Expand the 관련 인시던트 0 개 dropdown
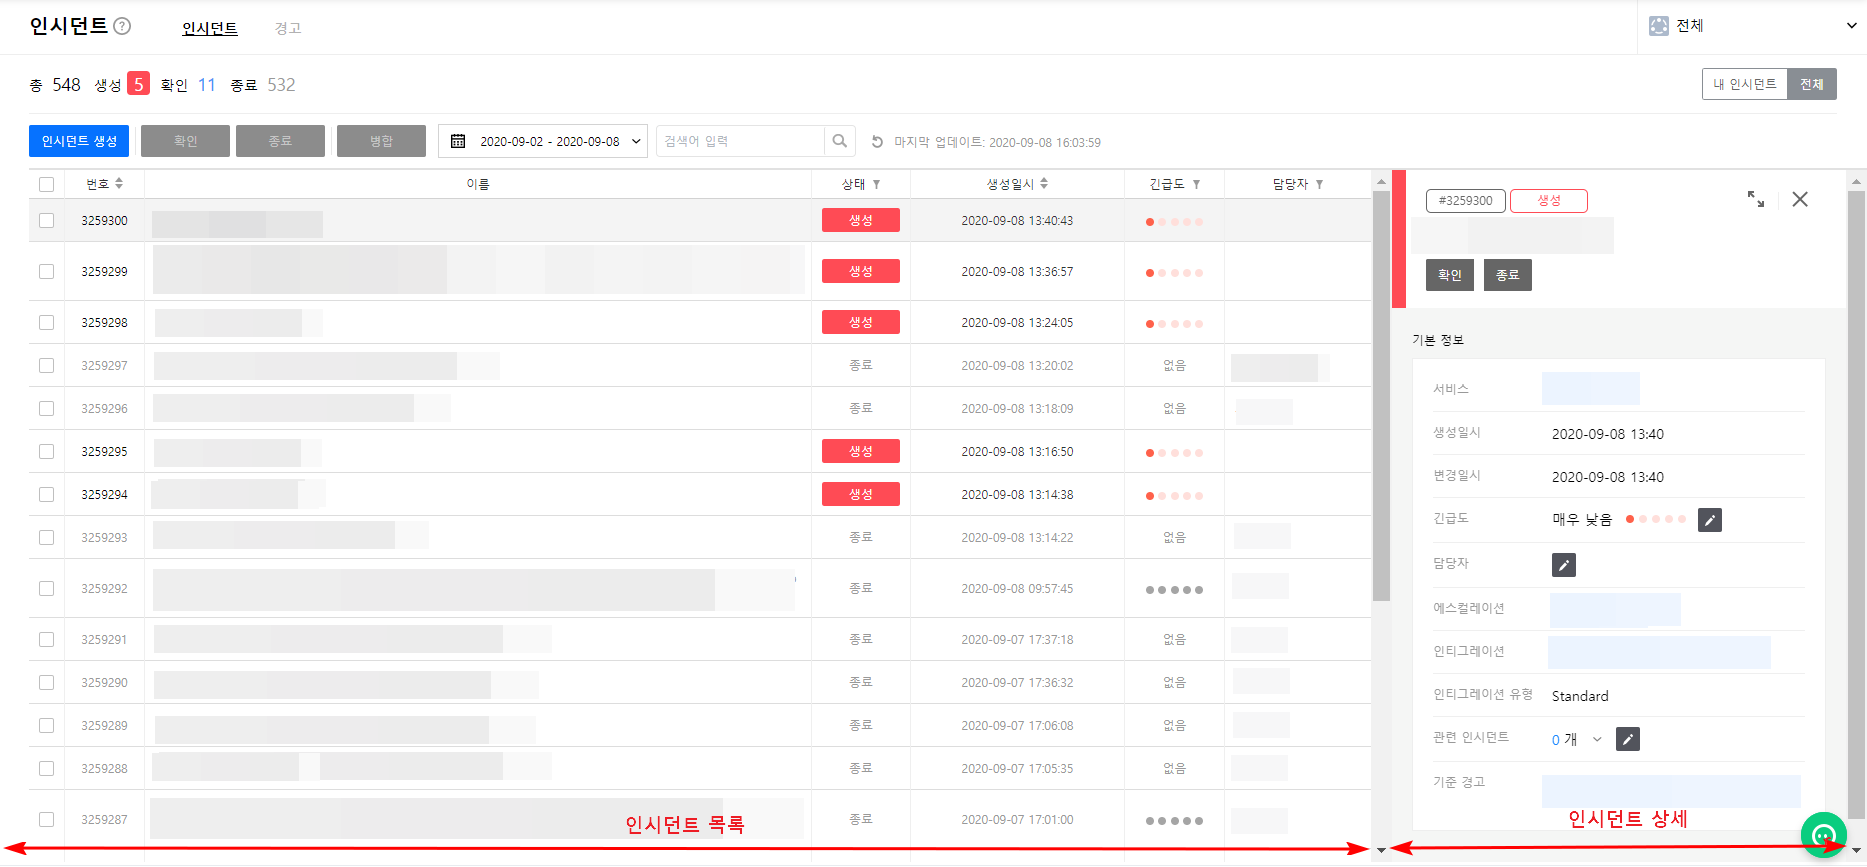The height and width of the screenshot is (867, 1867). click(1597, 740)
